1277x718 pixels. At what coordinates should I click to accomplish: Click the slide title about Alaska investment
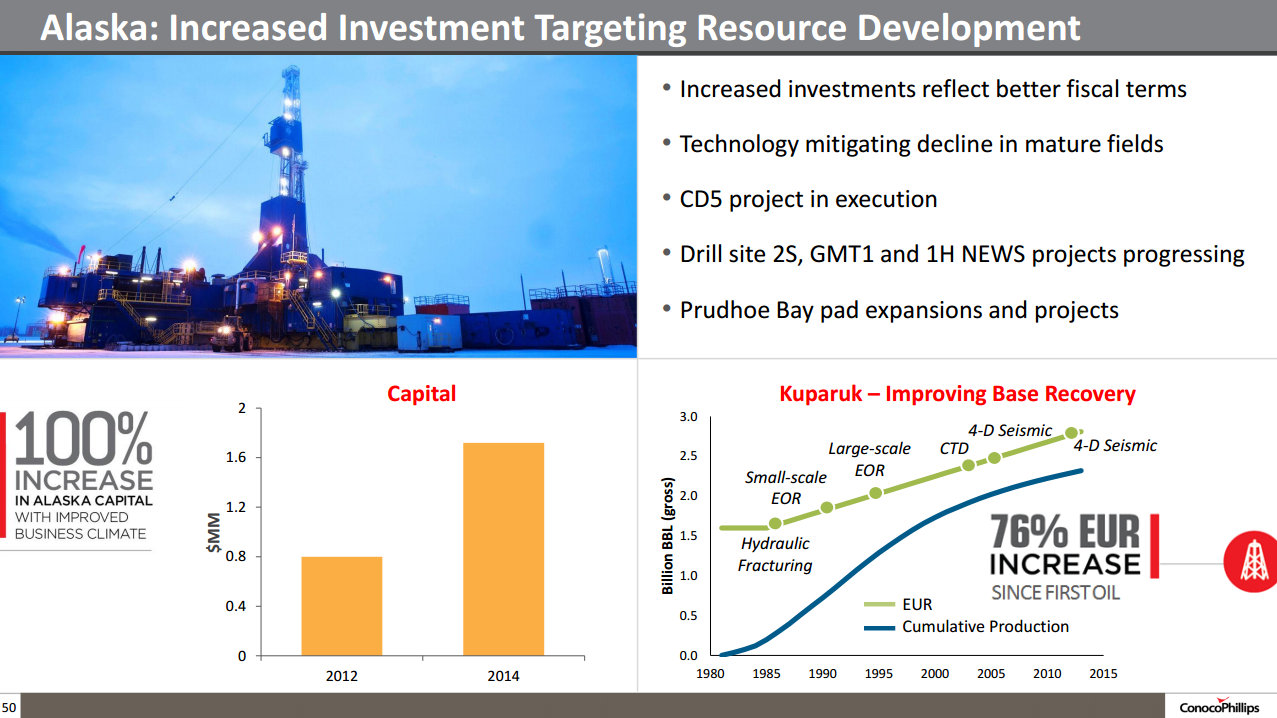[x=560, y=27]
